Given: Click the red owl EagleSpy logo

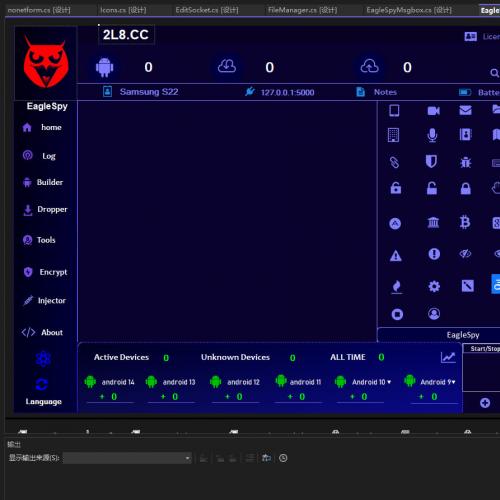Looking at the screenshot, I should pos(46,63).
